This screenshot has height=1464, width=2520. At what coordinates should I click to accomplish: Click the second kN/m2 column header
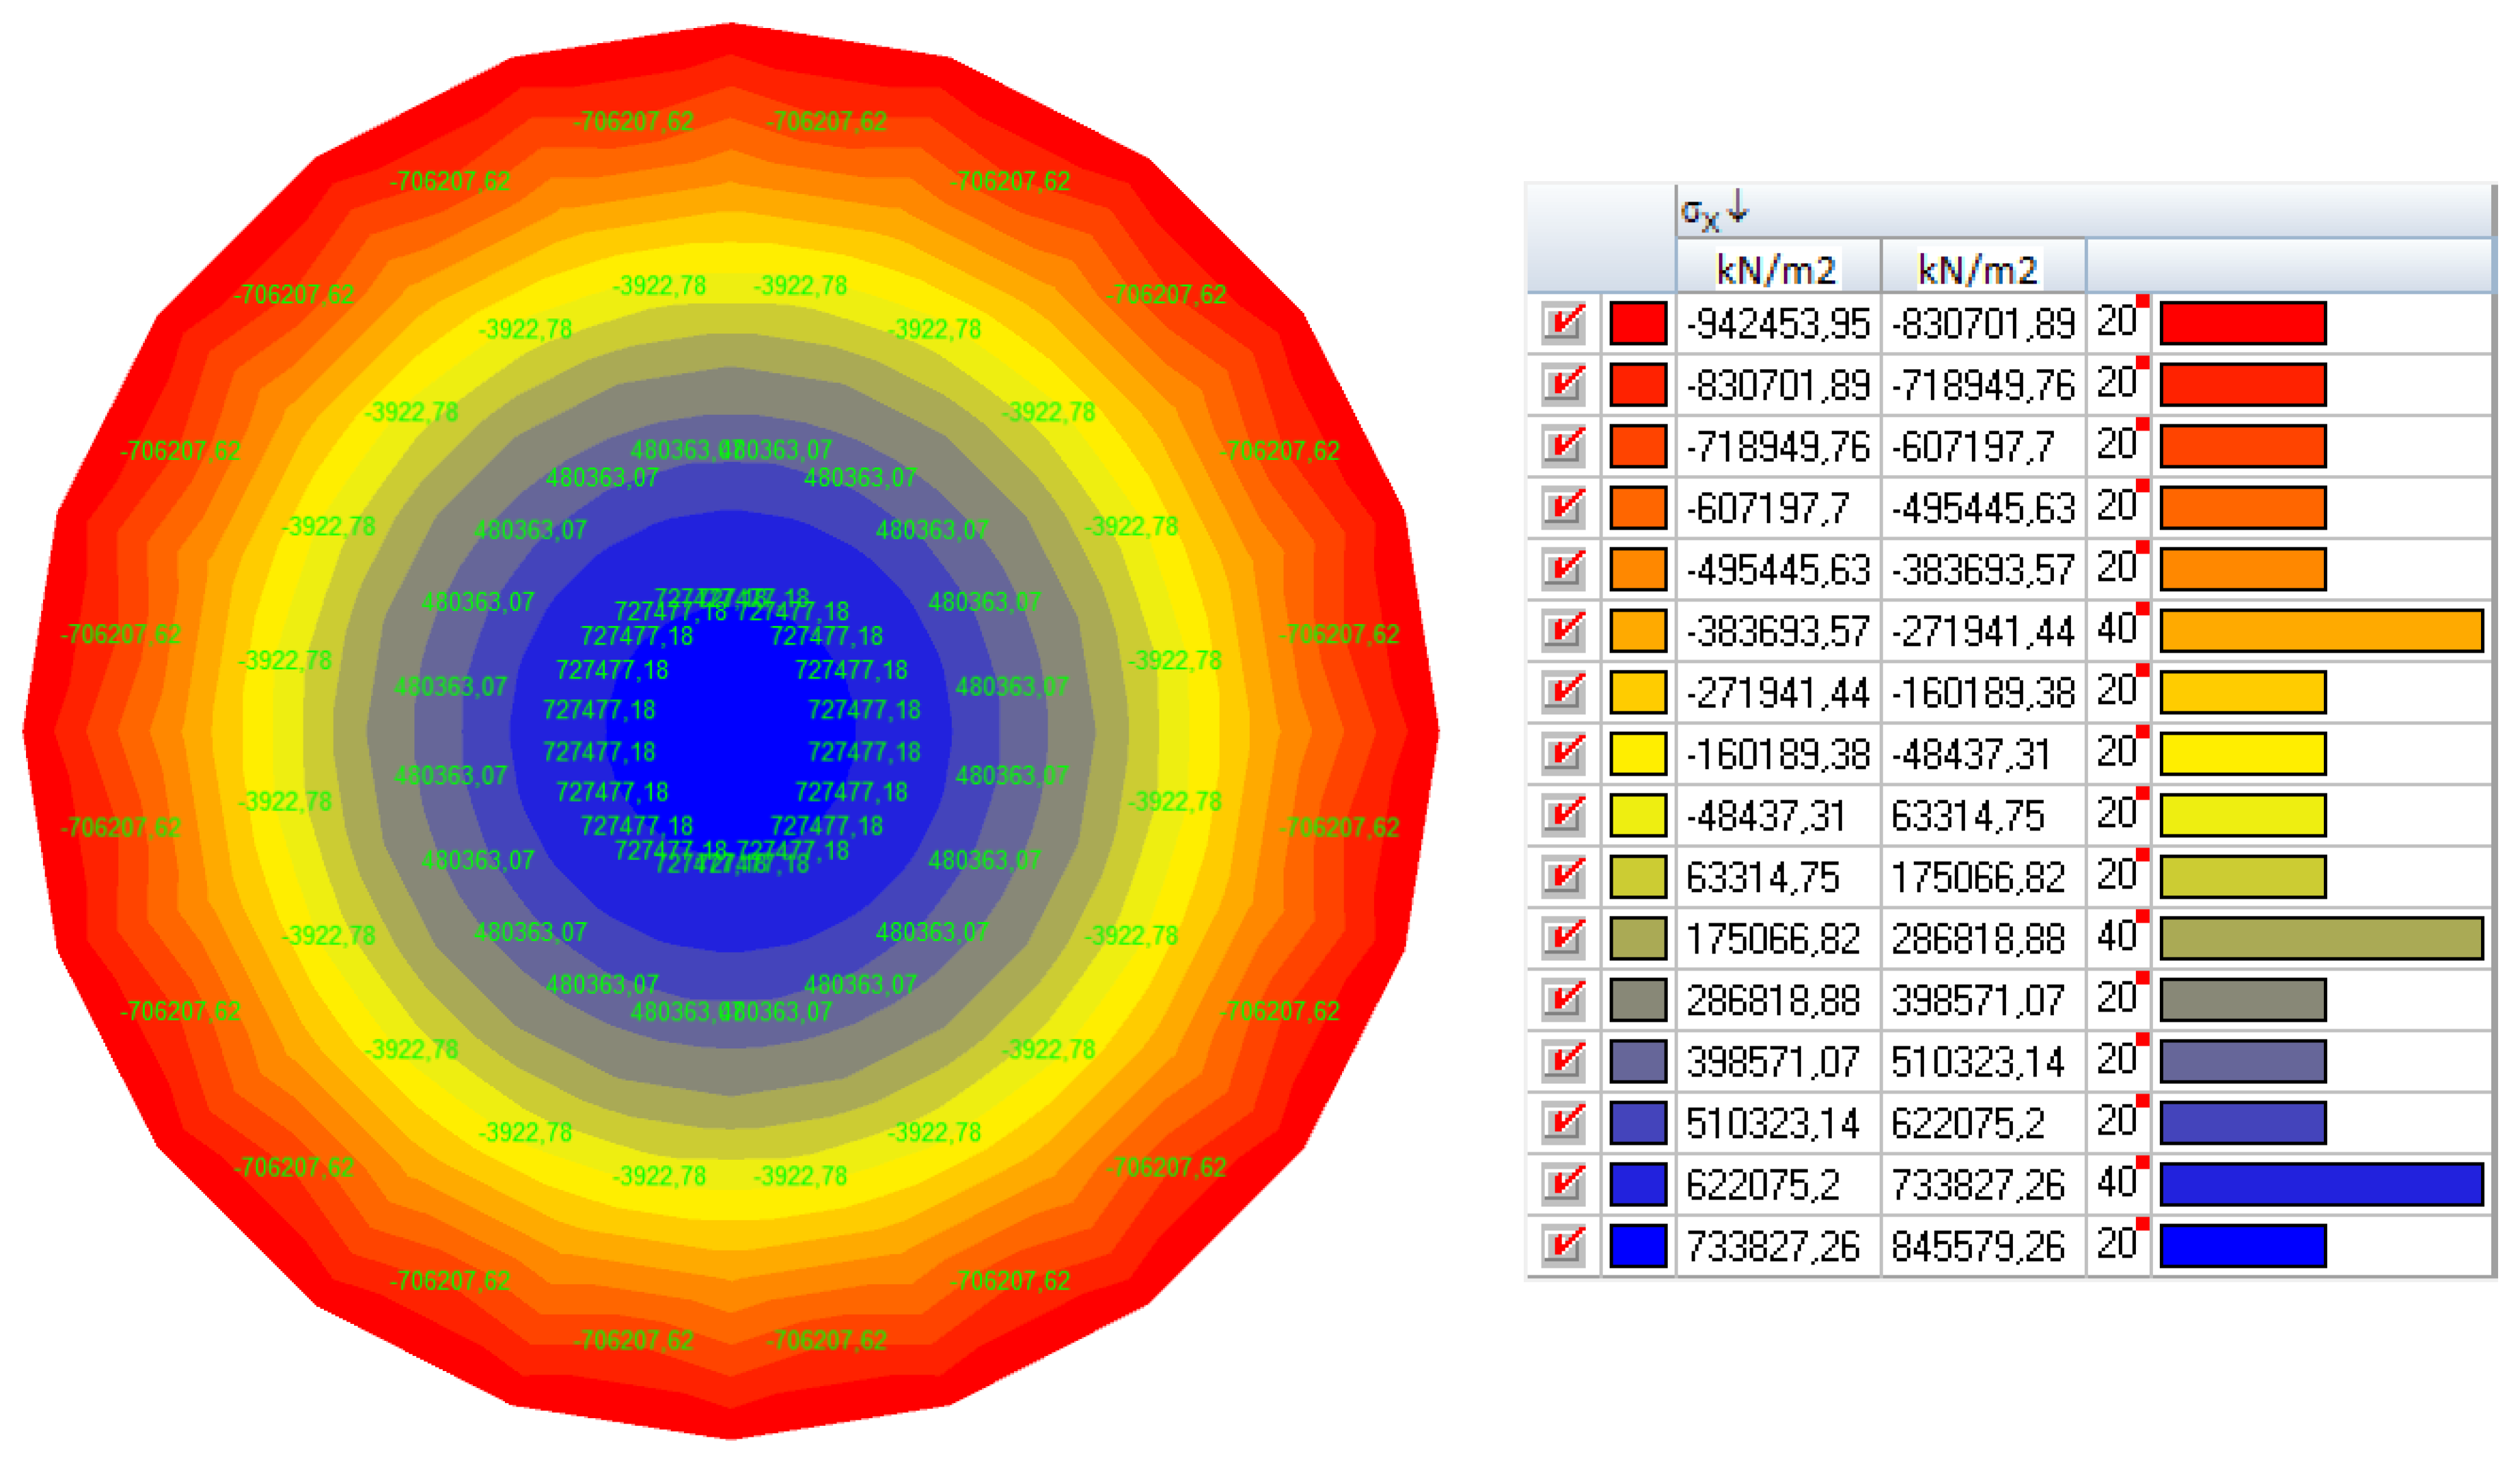1978,269
